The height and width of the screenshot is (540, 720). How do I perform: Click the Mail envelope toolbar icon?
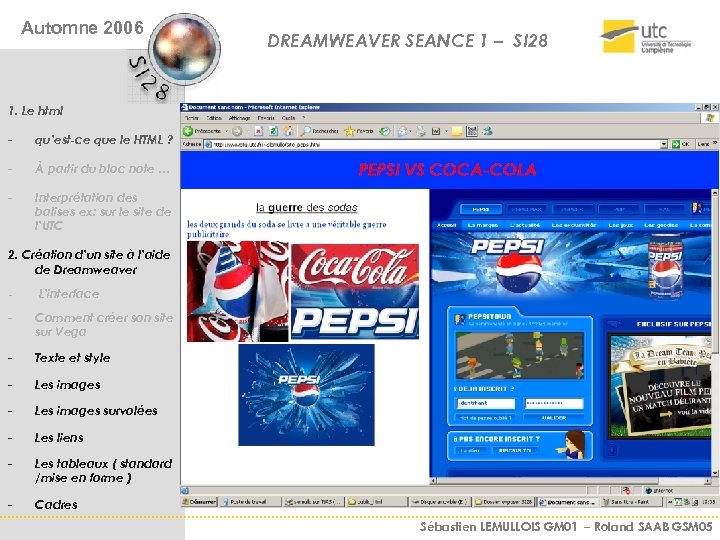click(x=403, y=131)
